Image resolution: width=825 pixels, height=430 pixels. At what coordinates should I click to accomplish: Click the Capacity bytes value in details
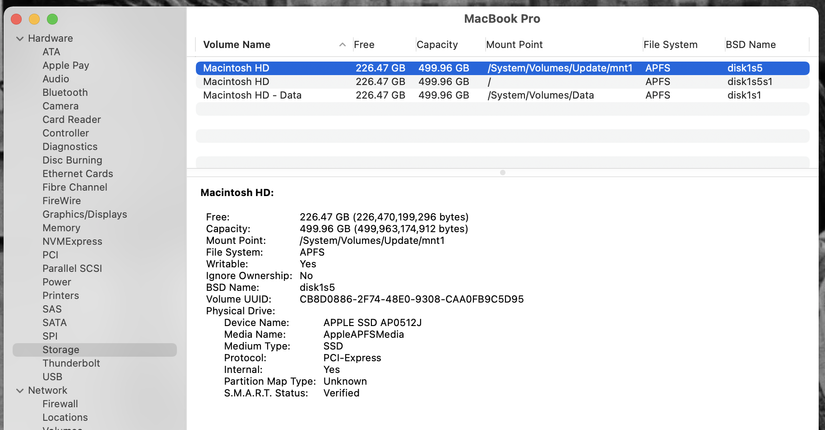click(384, 229)
